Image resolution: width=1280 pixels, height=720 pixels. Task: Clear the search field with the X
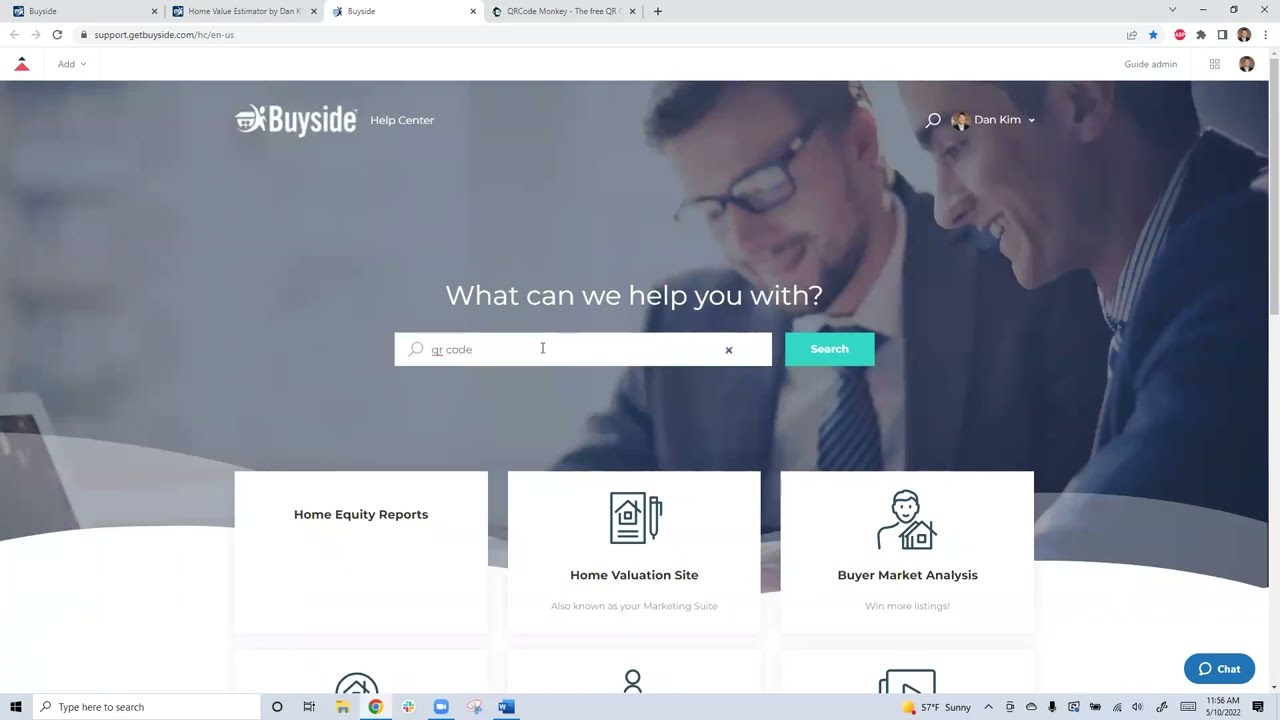[x=728, y=350]
